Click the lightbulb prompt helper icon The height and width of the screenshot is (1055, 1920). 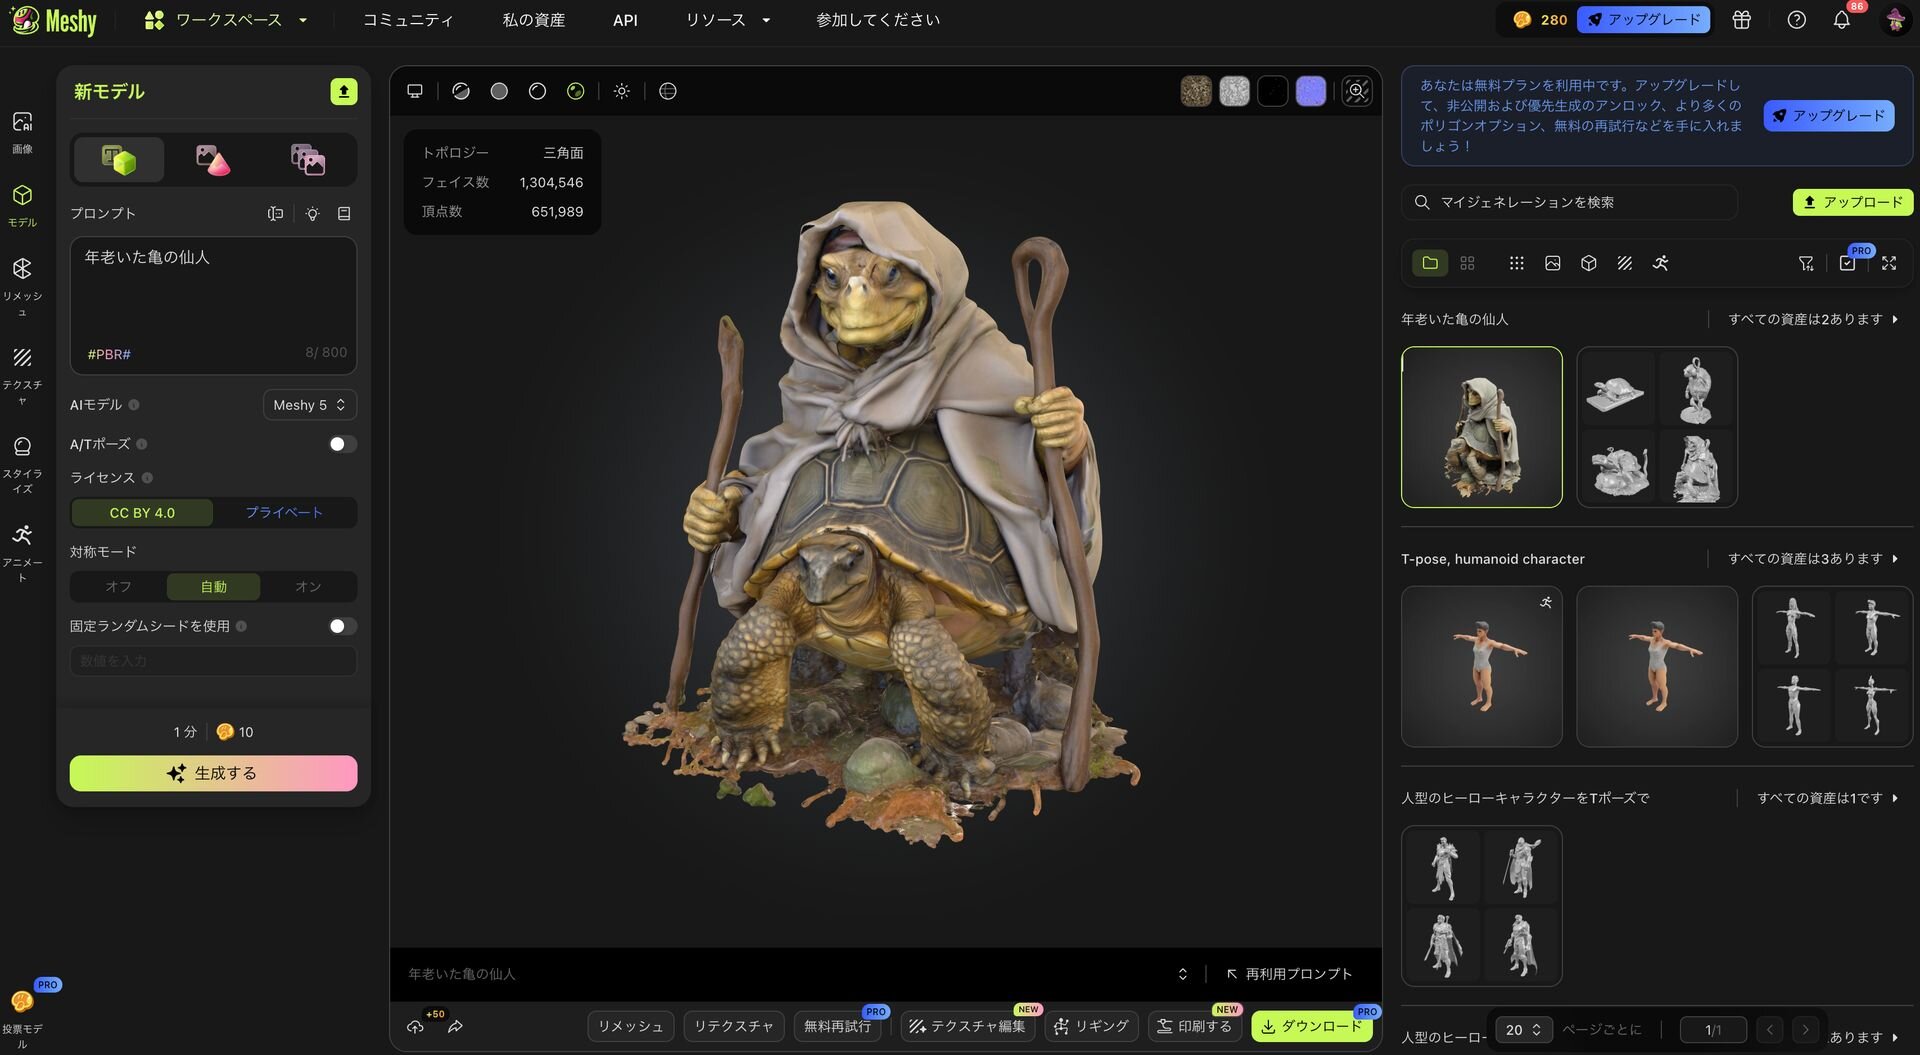312,214
